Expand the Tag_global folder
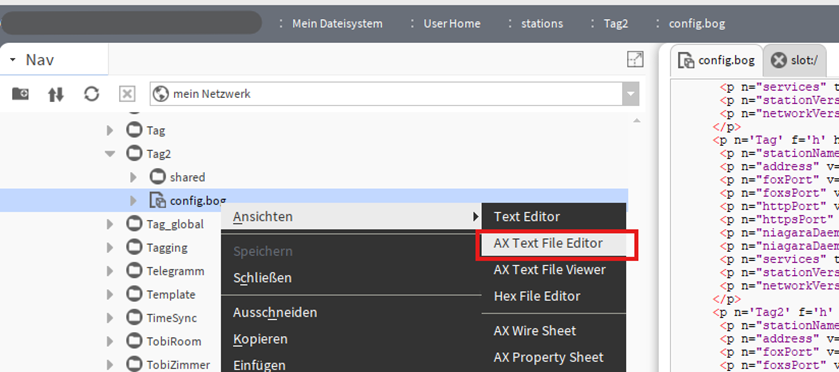Viewport: 839px width, 372px height. point(110,224)
